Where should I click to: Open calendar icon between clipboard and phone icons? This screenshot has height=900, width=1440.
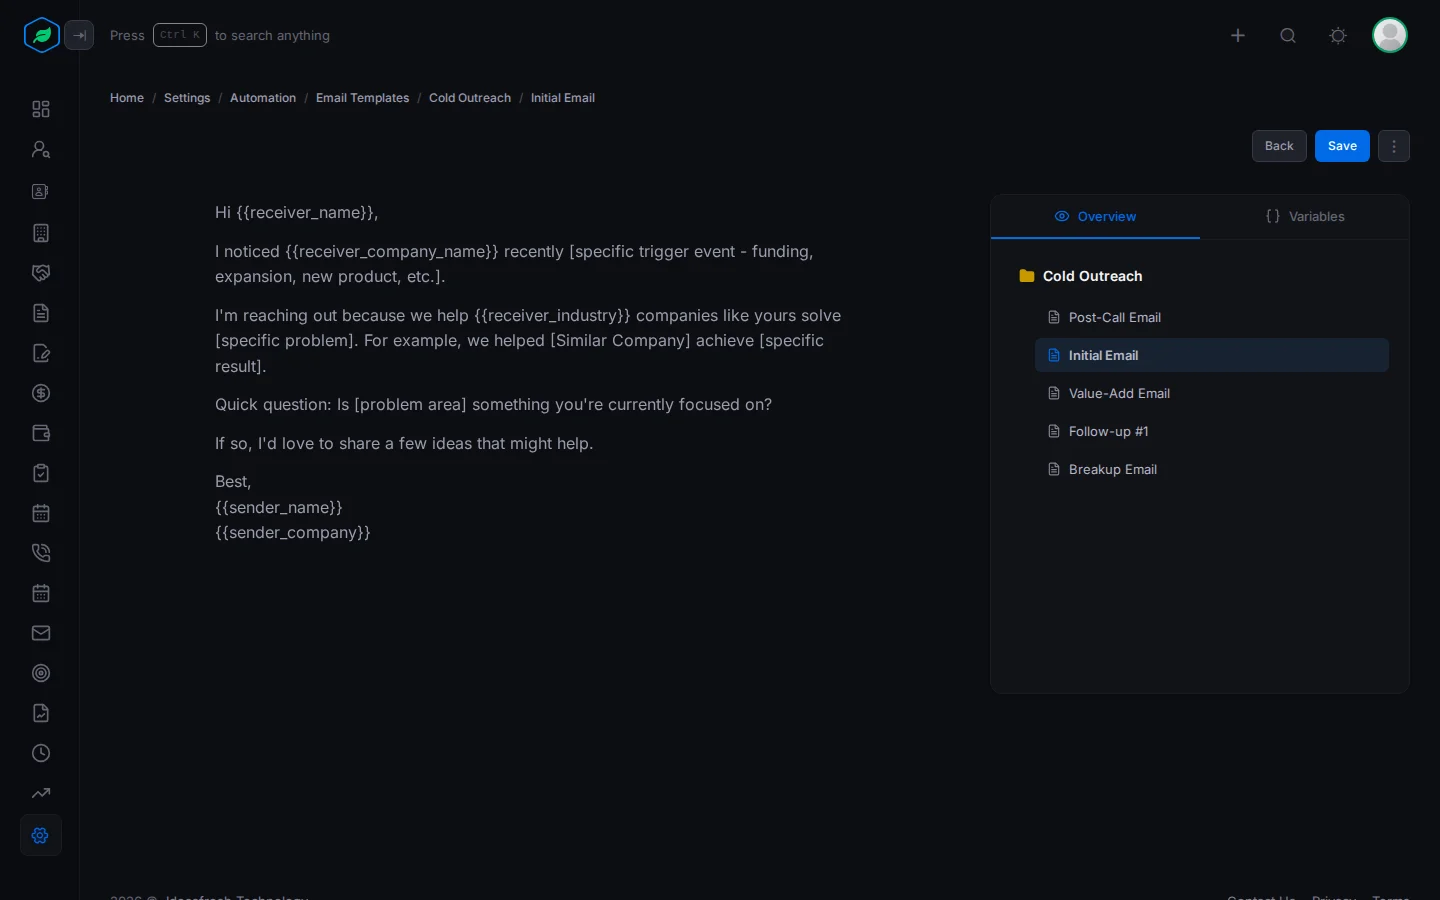click(x=41, y=513)
